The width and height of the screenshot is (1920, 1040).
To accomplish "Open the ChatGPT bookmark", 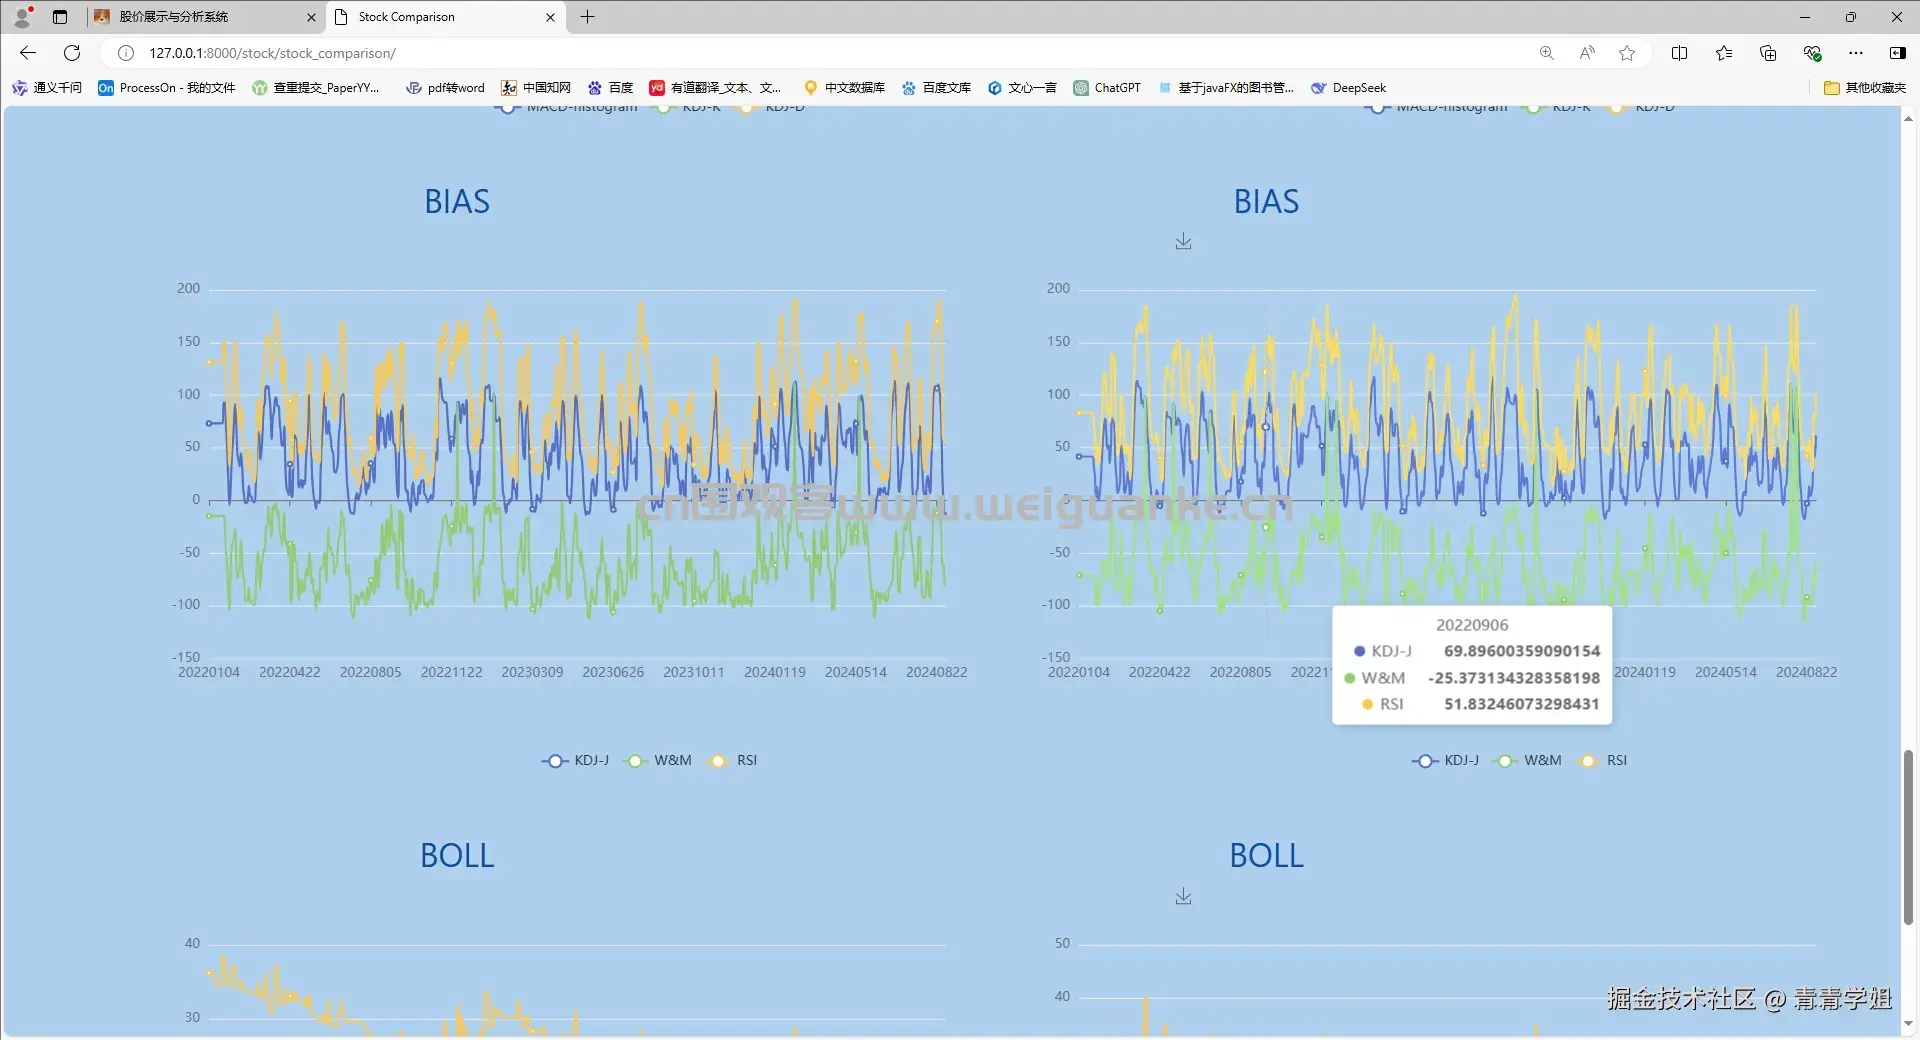I will [1107, 88].
